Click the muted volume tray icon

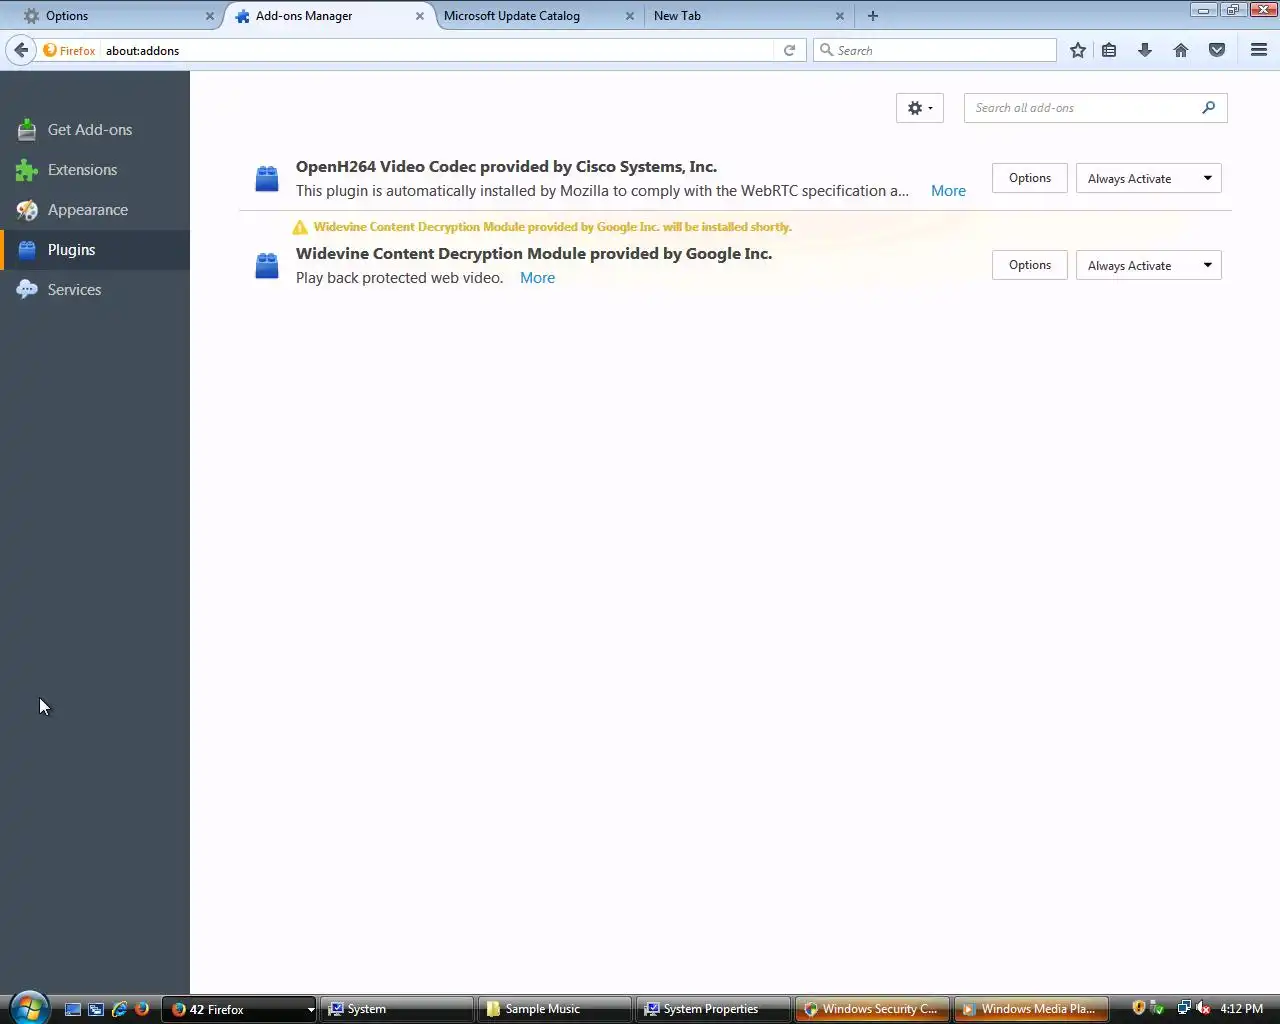1203,1008
